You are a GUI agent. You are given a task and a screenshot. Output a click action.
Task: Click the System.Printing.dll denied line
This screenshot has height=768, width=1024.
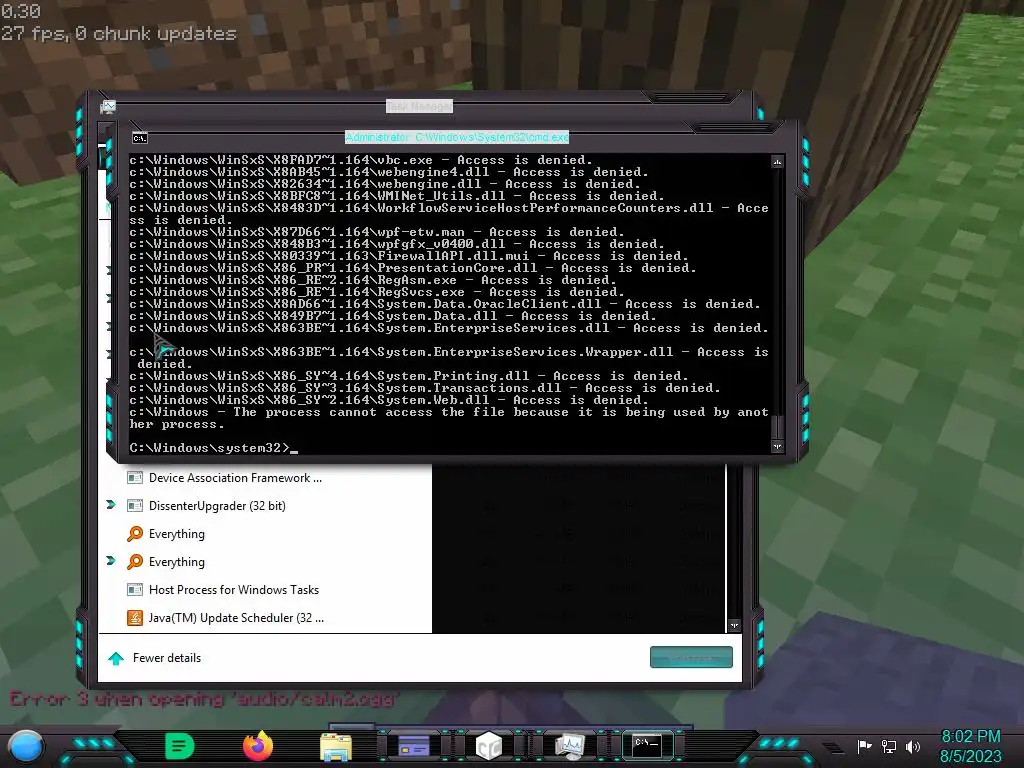[409, 376]
